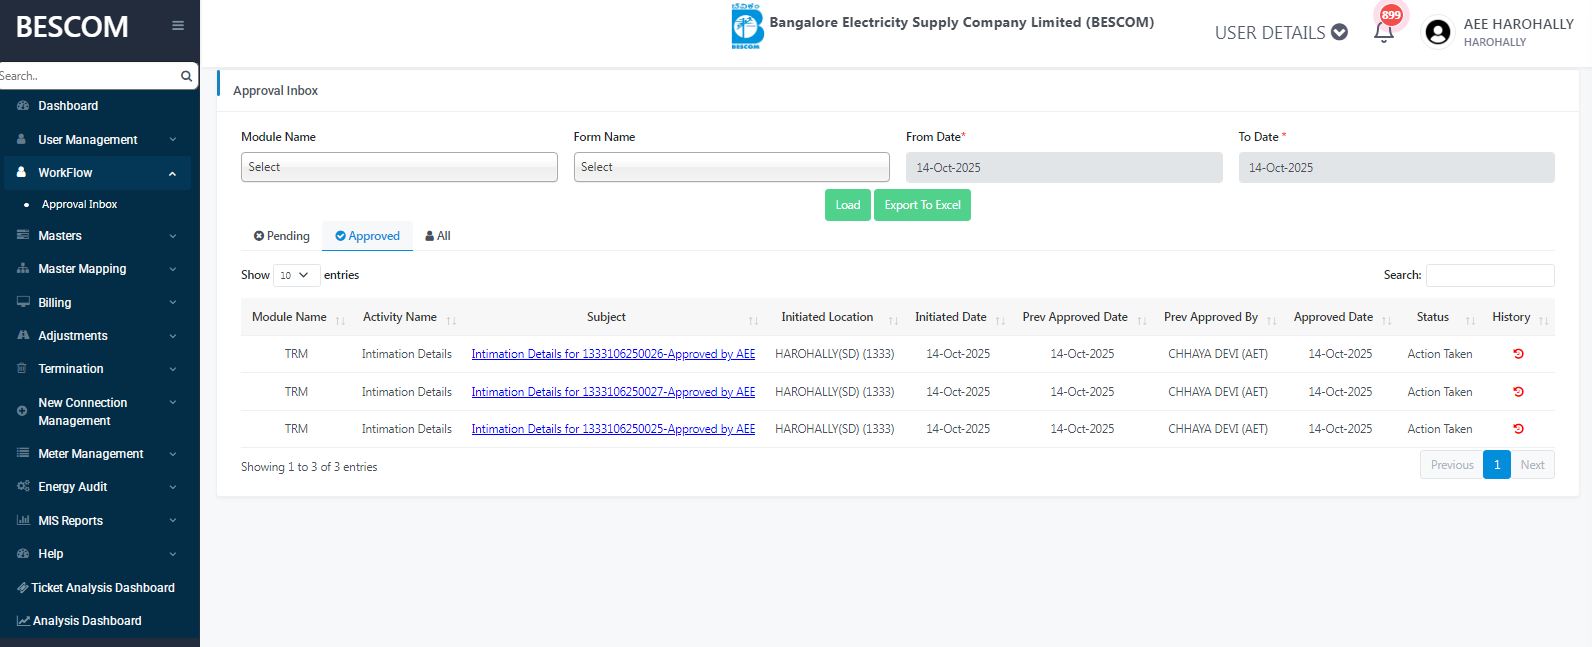Click AEE HAROHALLY user name
This screenshot has height=647, width=1592.
(x=1518, y=24)
